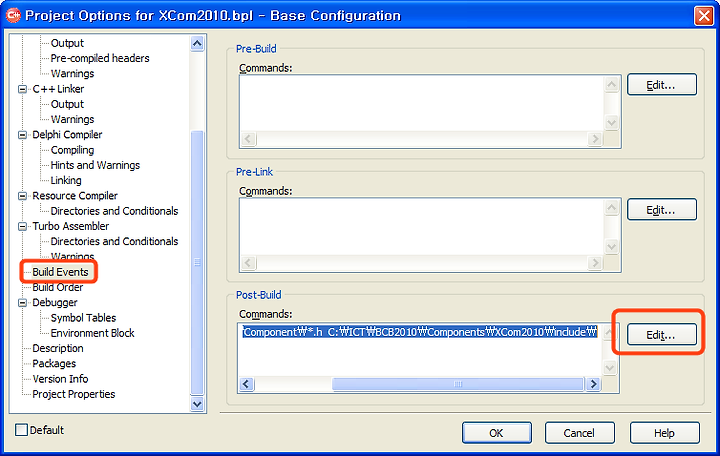
Task: Open Project Properties options
Action: click(x=73, y=394)
